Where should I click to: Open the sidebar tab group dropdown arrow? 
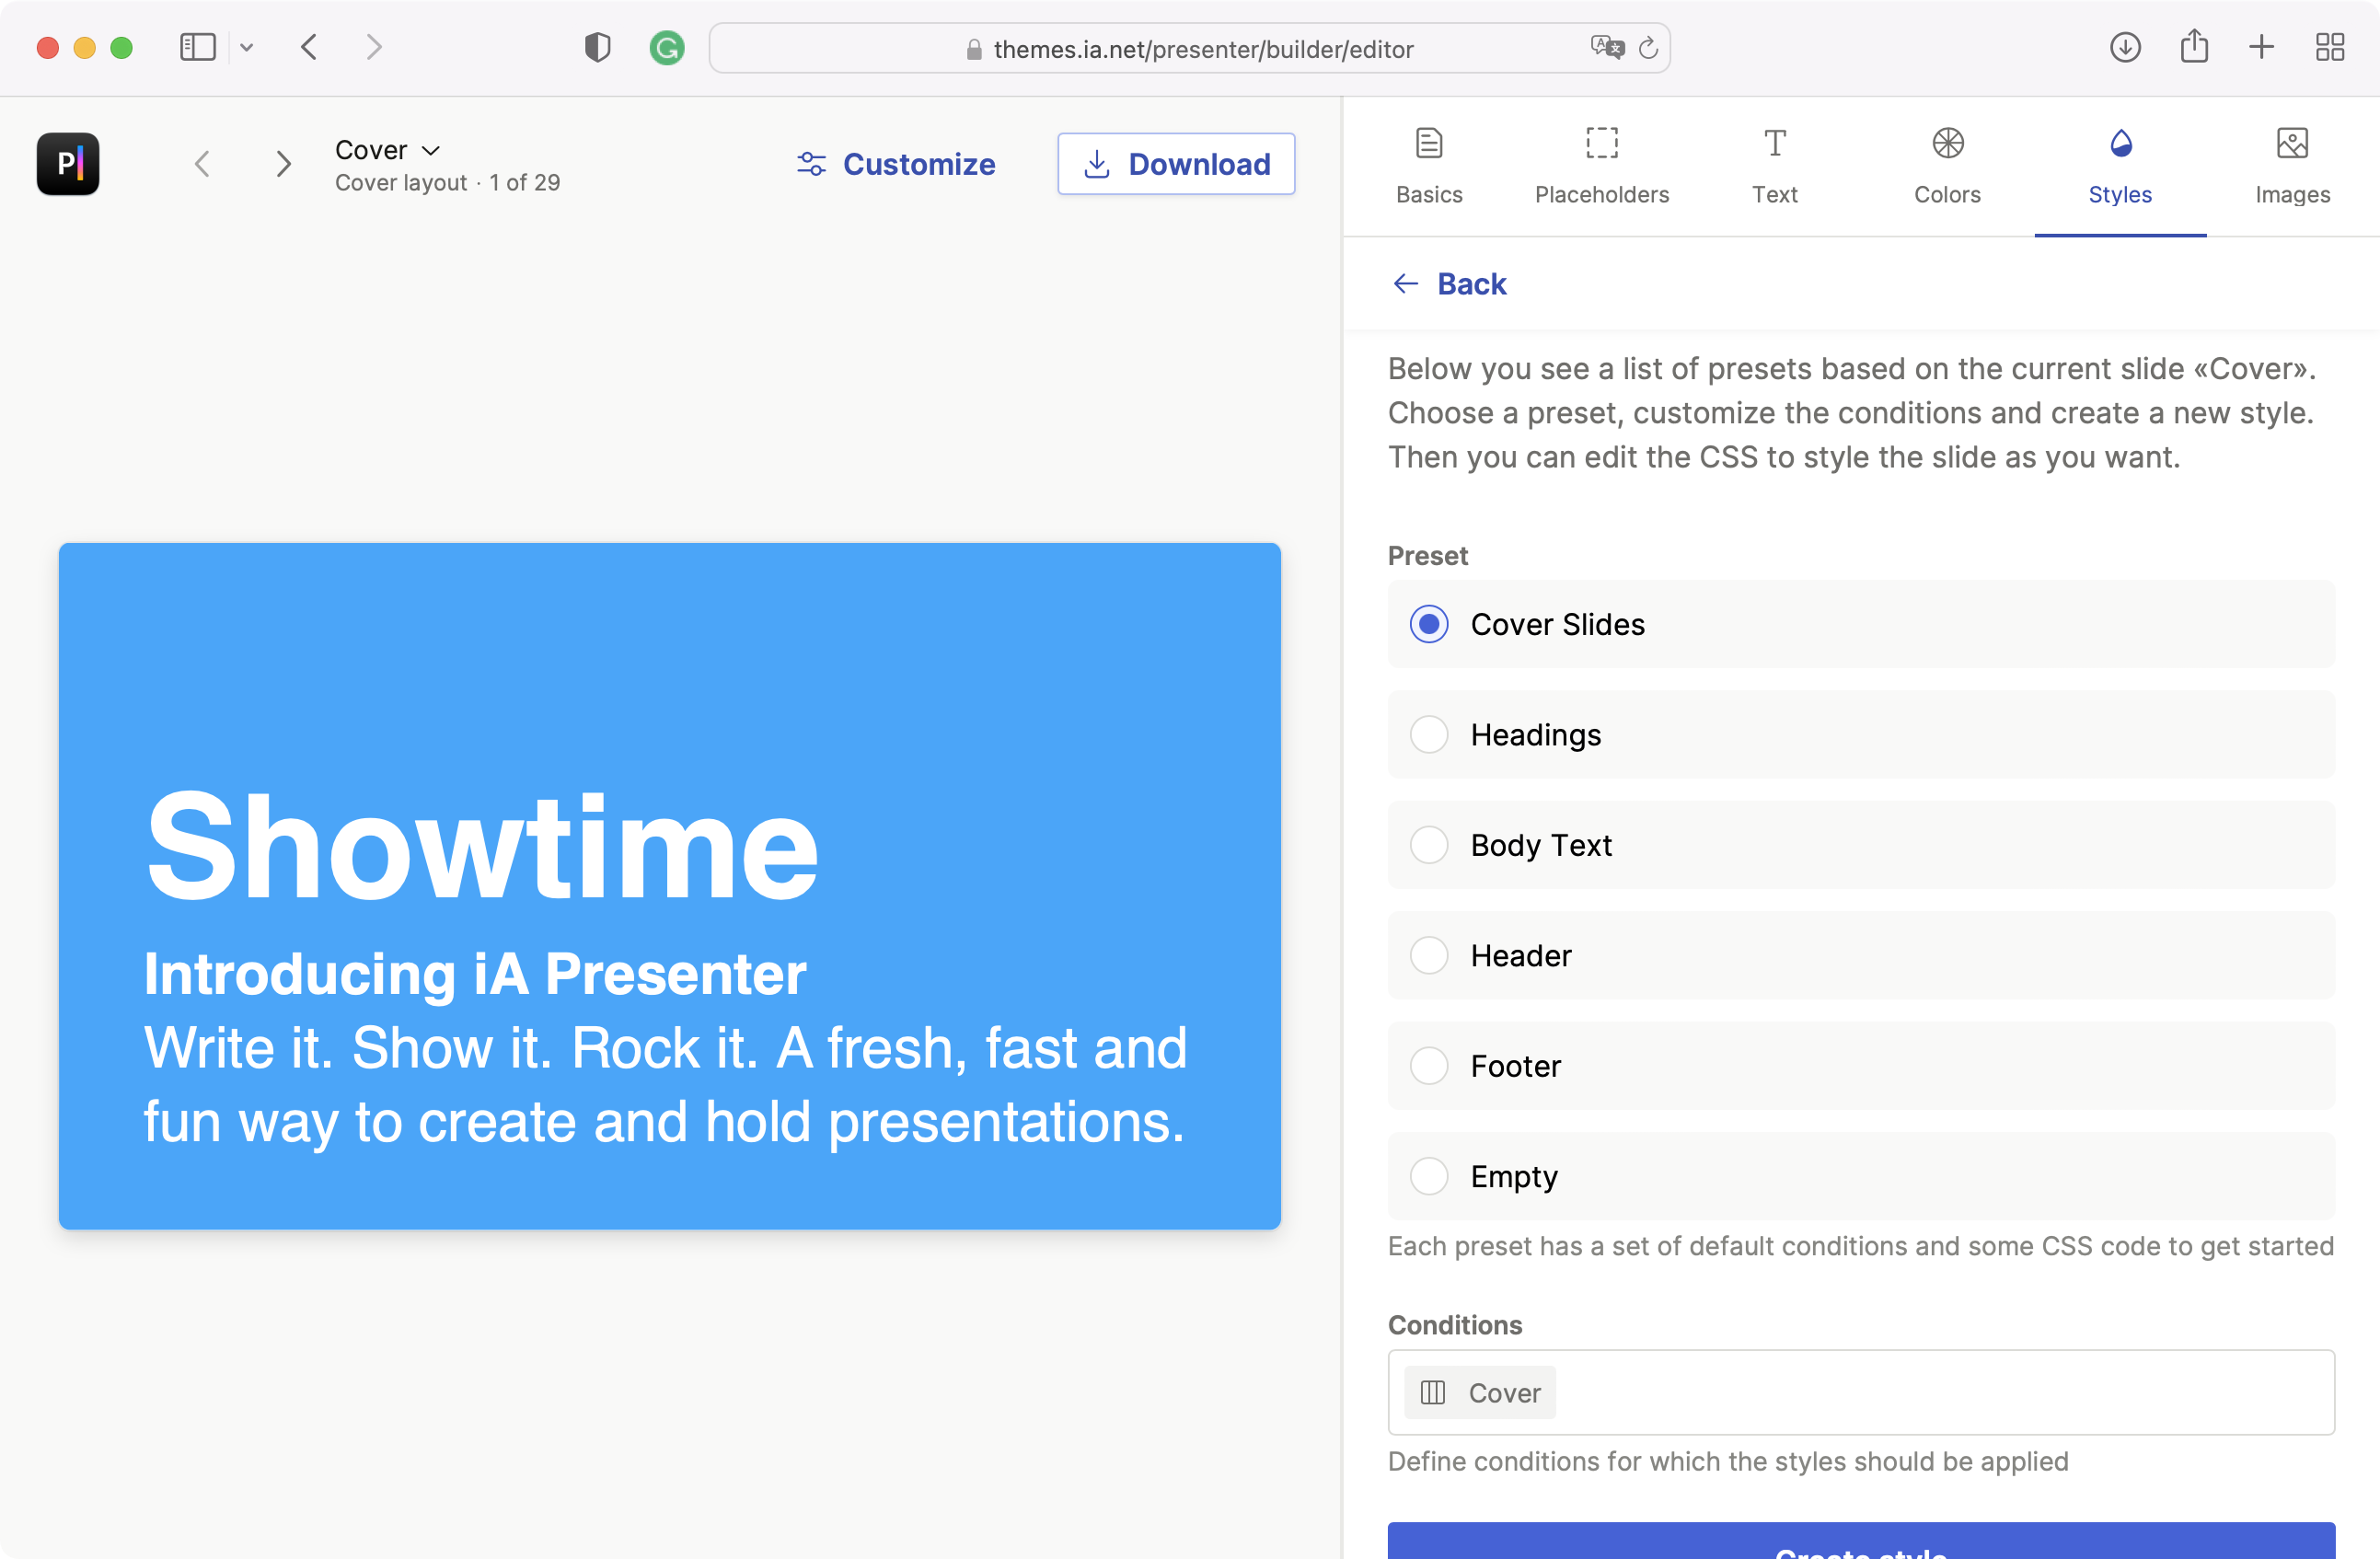pos(247,47)
